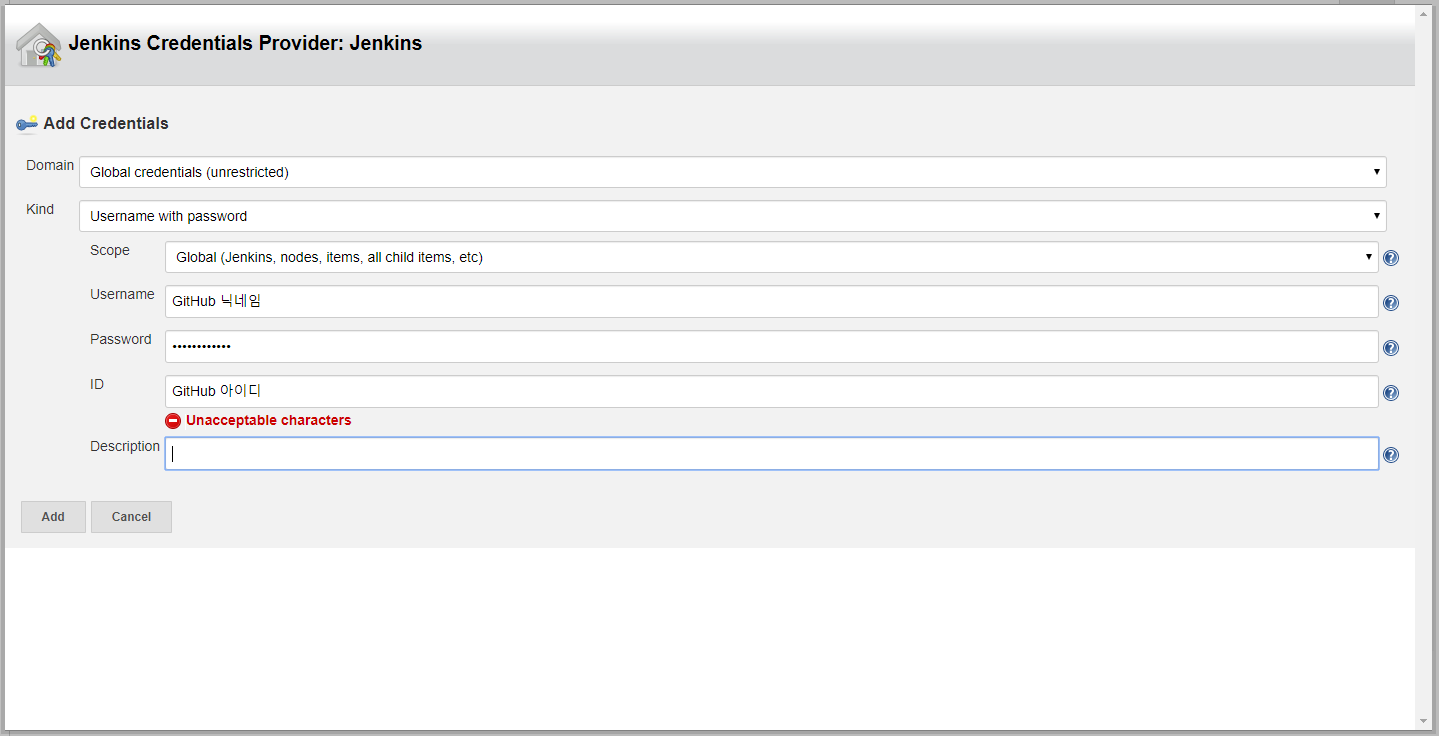Viewport: 1439px width, 736px height.
Task: Click the Add button
Action: pyautogui.click(x=53, y=517)
